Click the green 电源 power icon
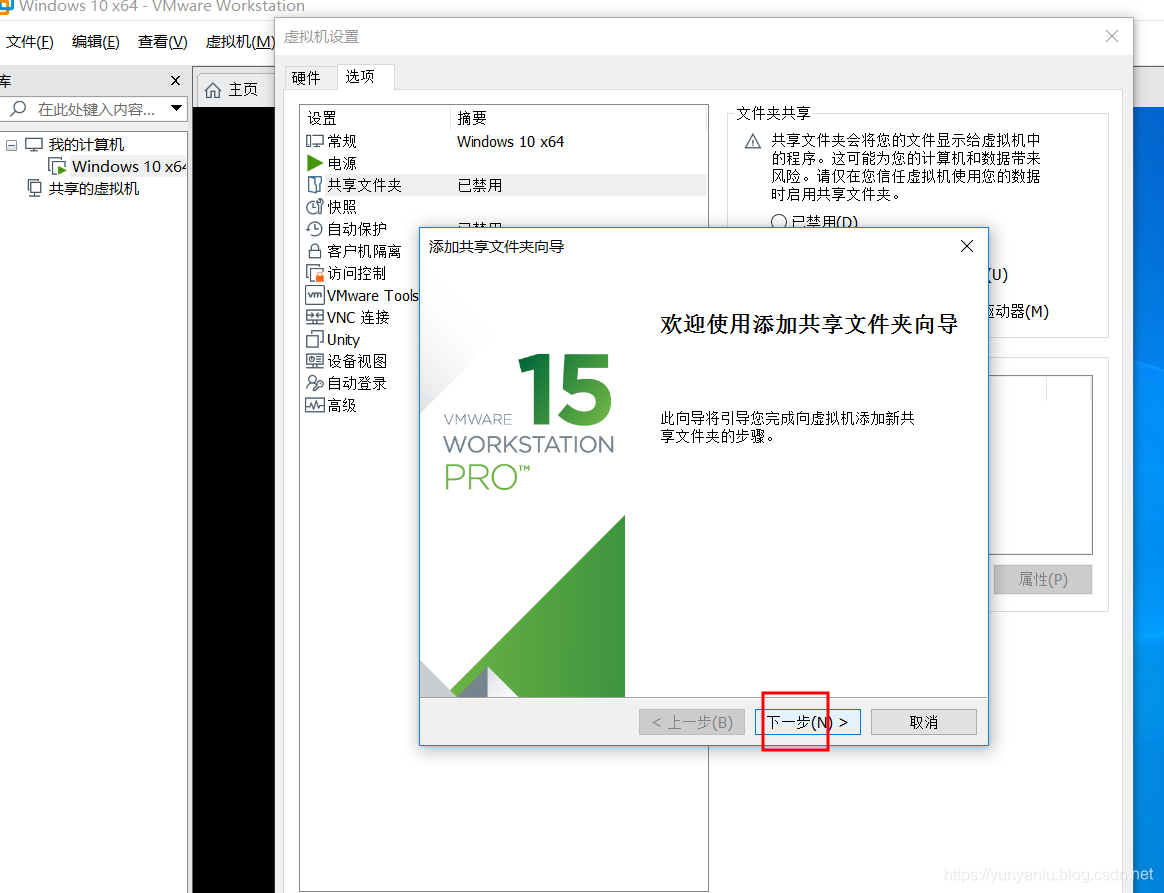1164x893 pixels. pos(314,163)
